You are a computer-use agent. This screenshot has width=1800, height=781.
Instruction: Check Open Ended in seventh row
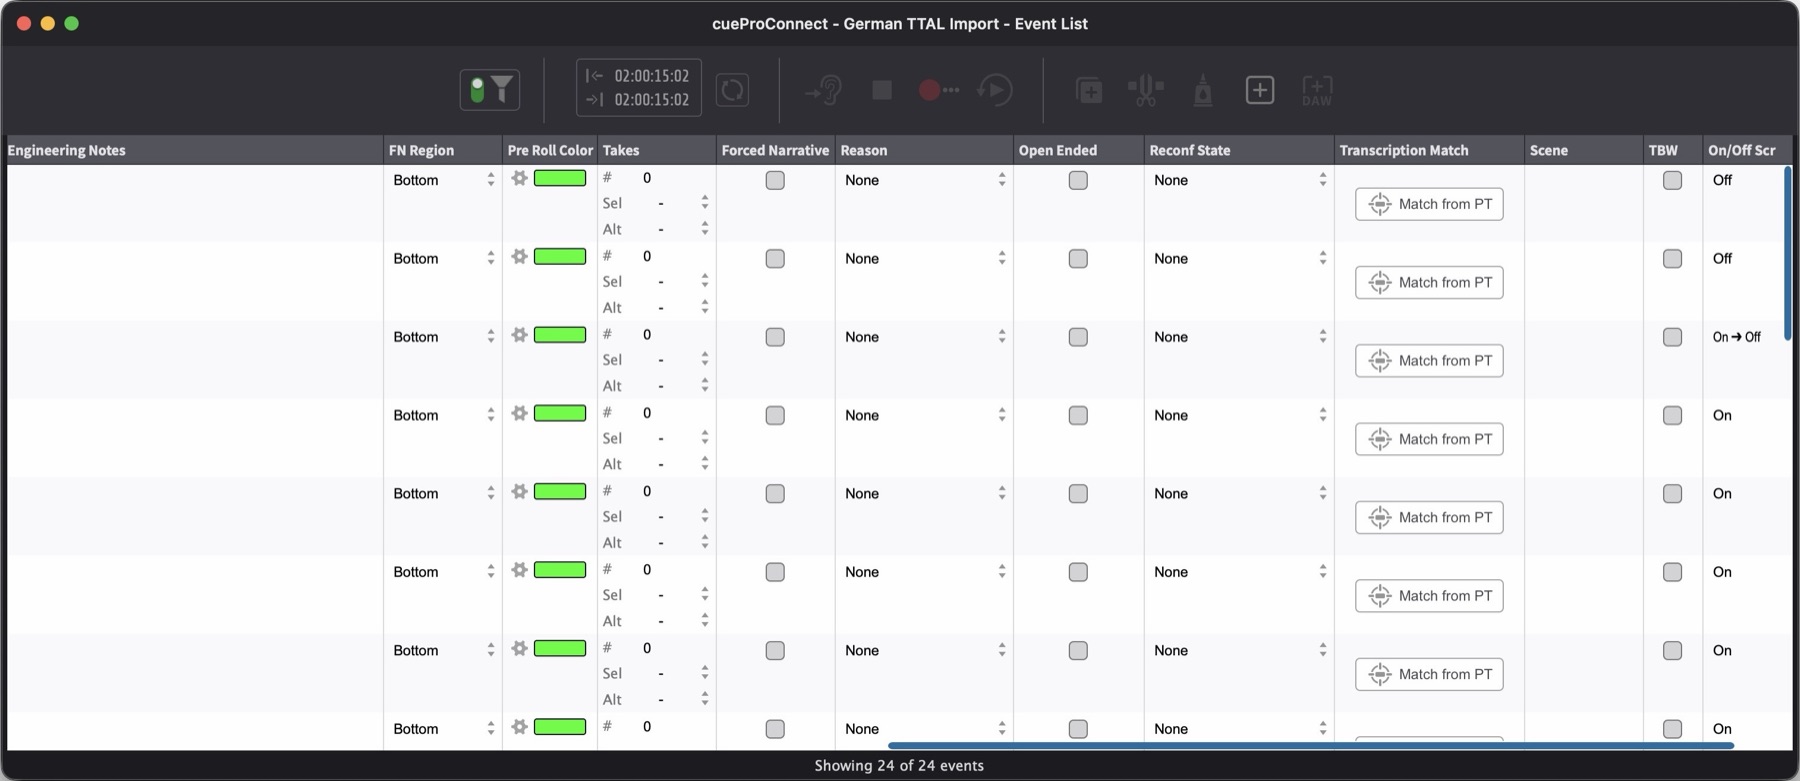(x=1078, y=650)
